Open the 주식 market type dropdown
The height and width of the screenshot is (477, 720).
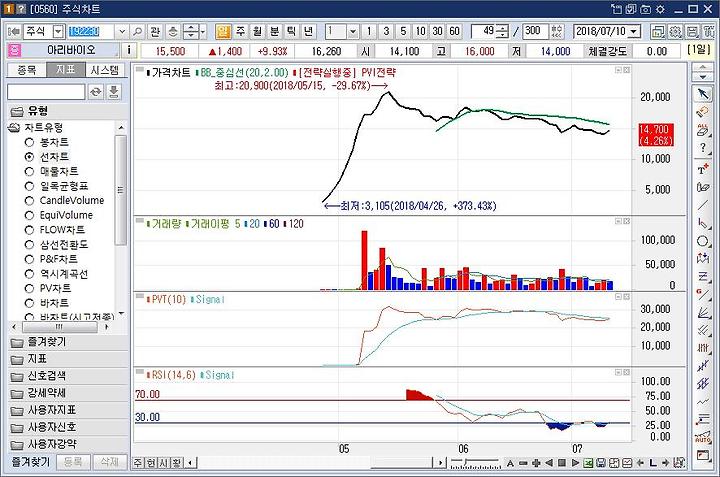click(58, 31)
